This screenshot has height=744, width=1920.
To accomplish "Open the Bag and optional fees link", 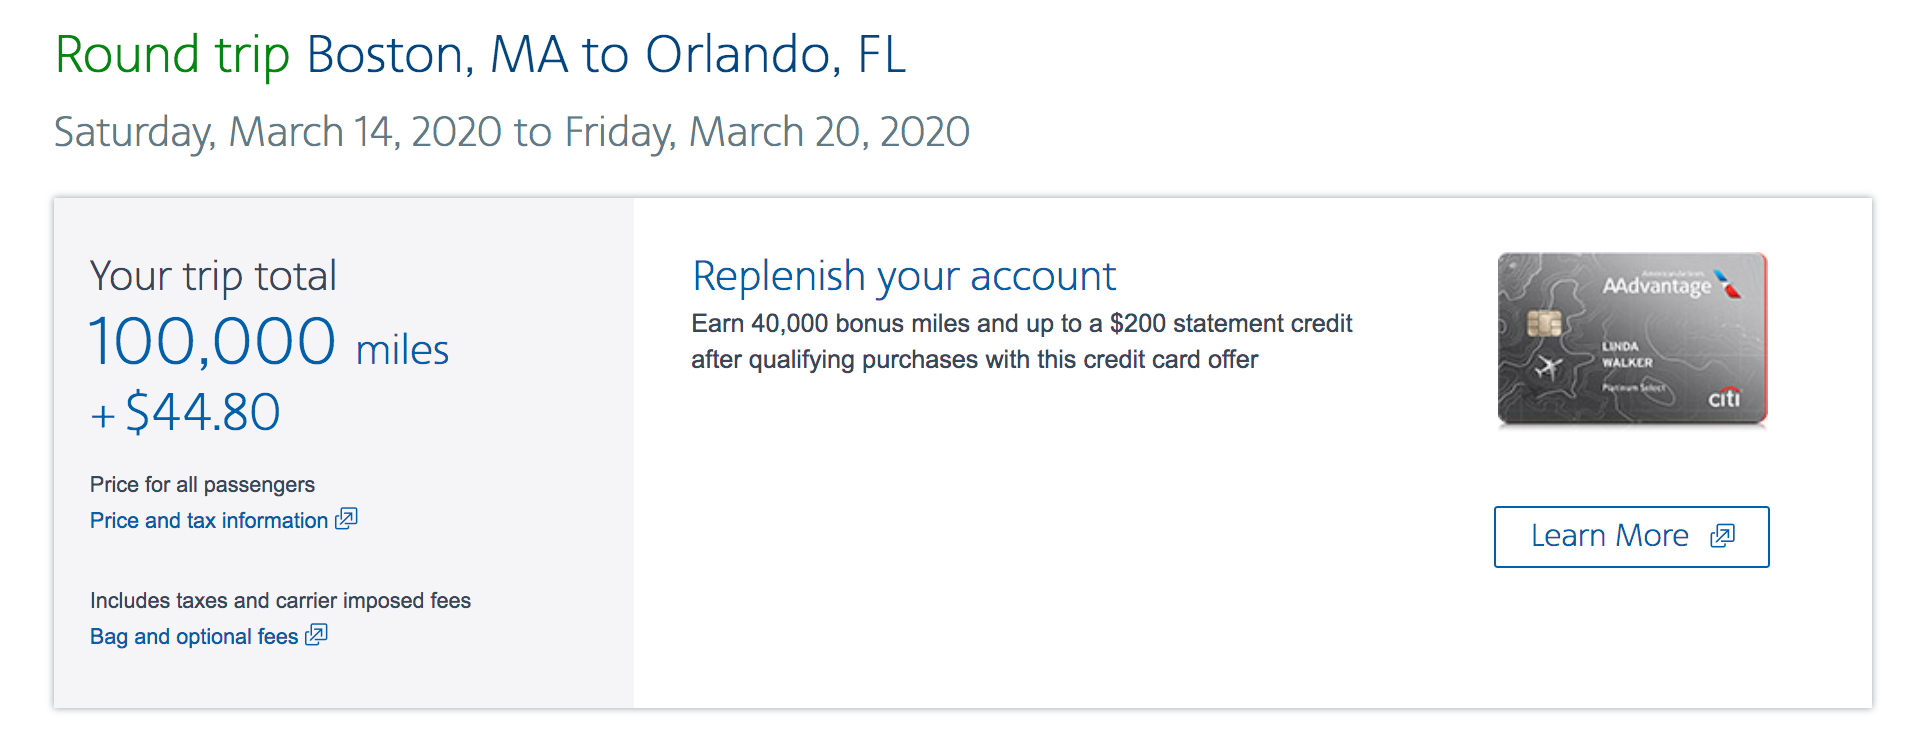I will click(194, 636).
